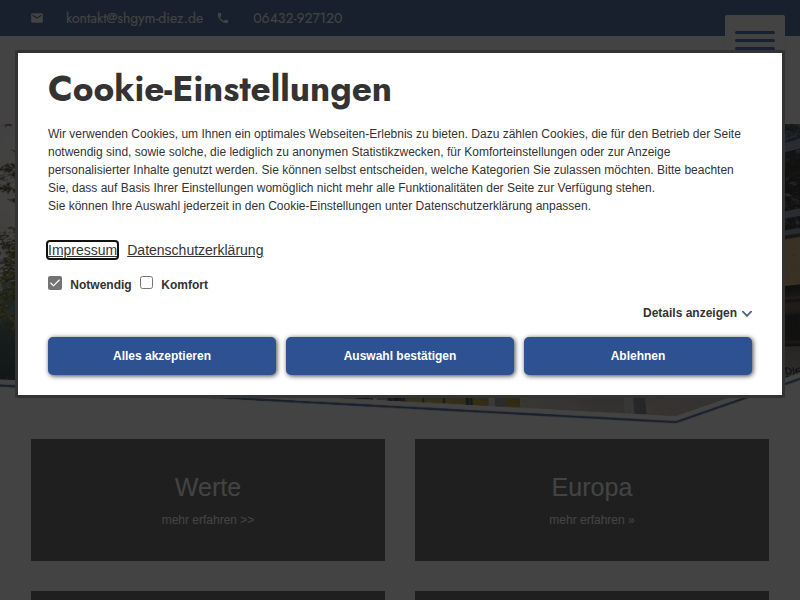Viewport: 800px width, 600px height.
Task: Click the envelope email icon
Action: 37,18
